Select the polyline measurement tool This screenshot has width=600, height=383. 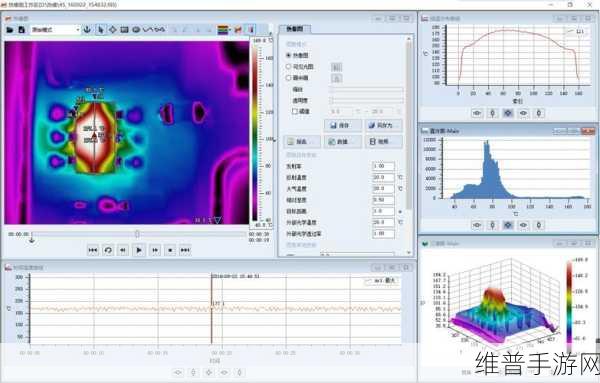[x=148, y=29]
